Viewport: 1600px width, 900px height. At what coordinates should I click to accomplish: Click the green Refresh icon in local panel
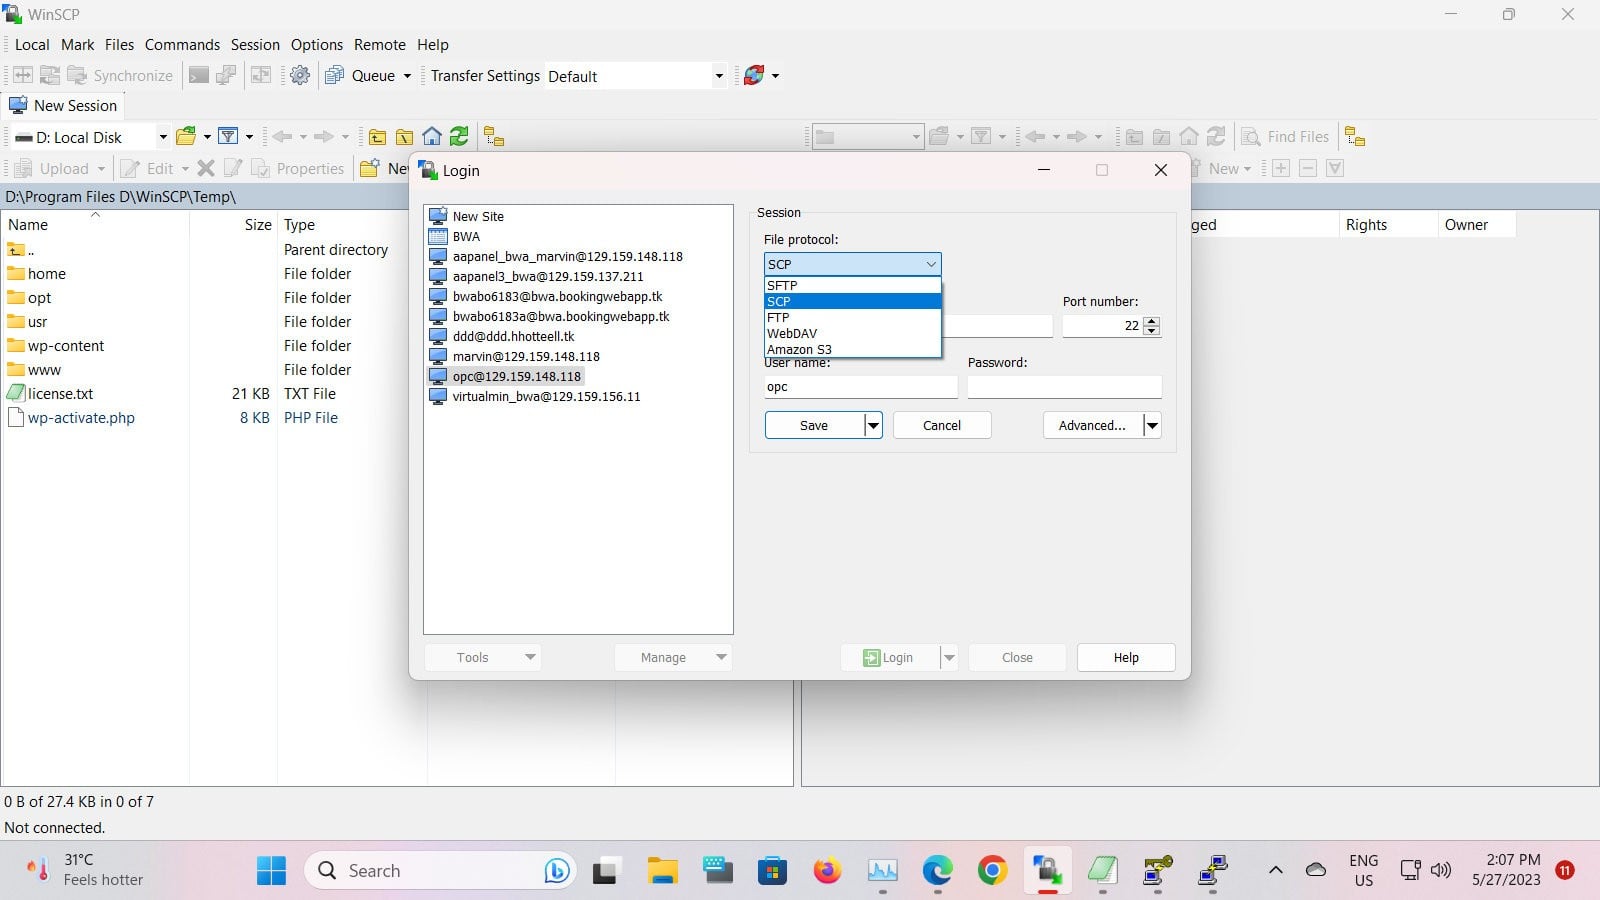459,137
